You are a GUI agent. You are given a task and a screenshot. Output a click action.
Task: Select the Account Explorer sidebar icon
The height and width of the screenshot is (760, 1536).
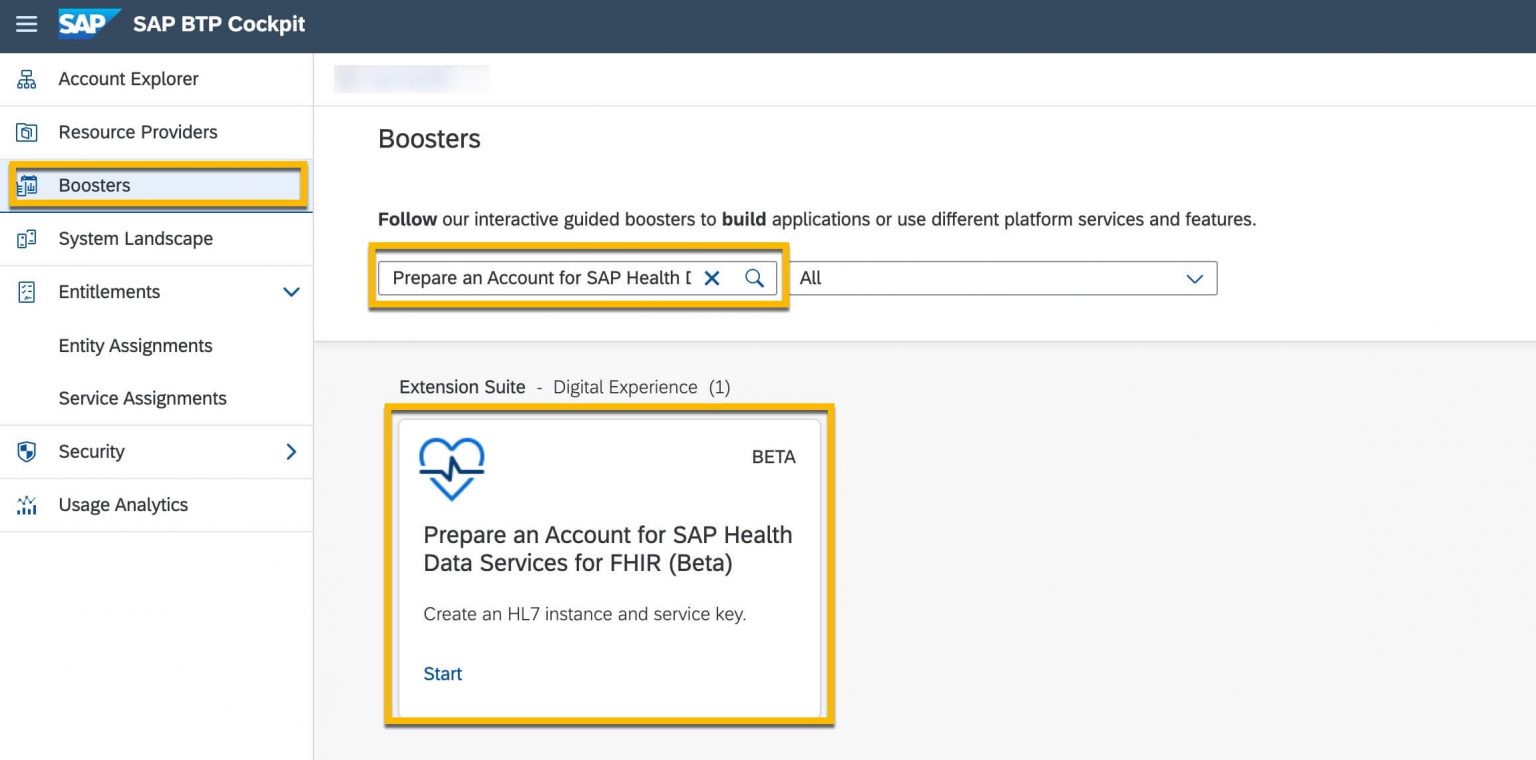(x=26, y=79)
